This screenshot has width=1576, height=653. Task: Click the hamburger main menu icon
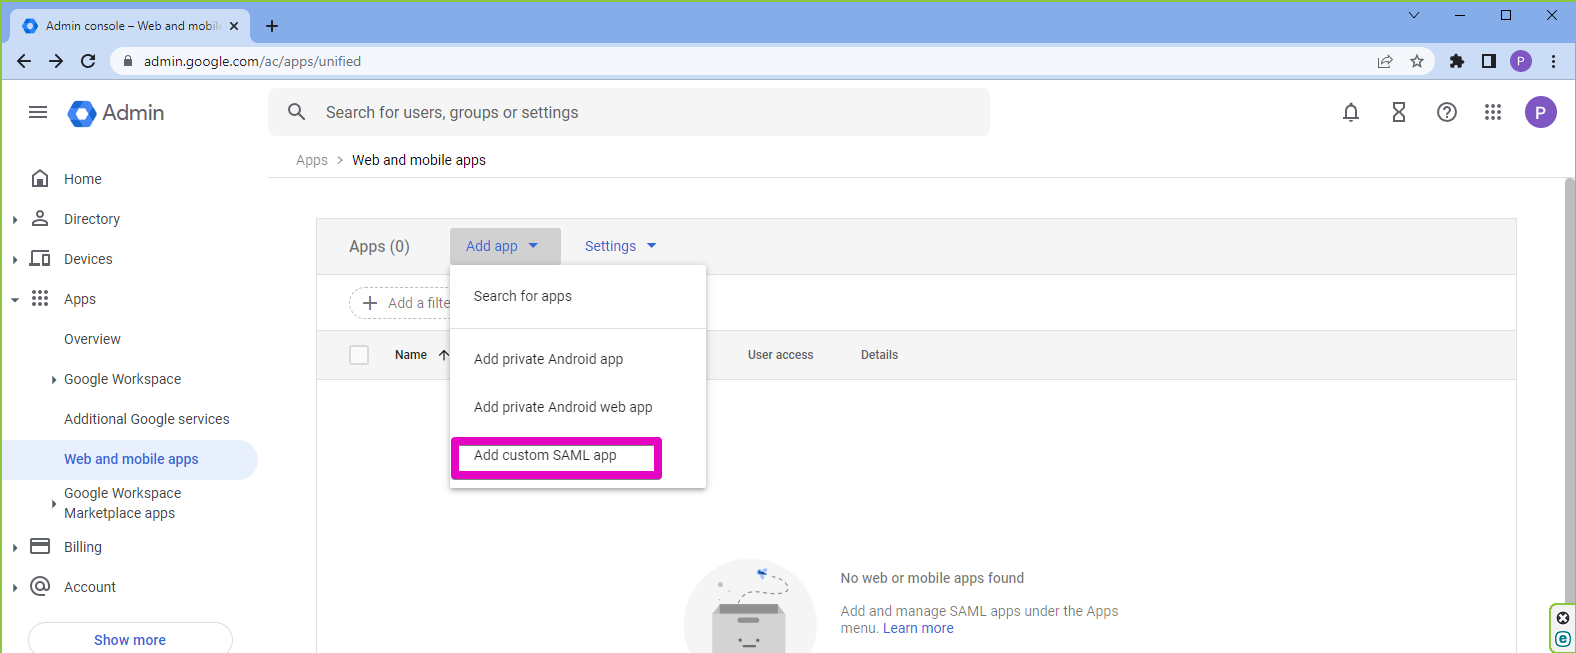click(38, 112)
